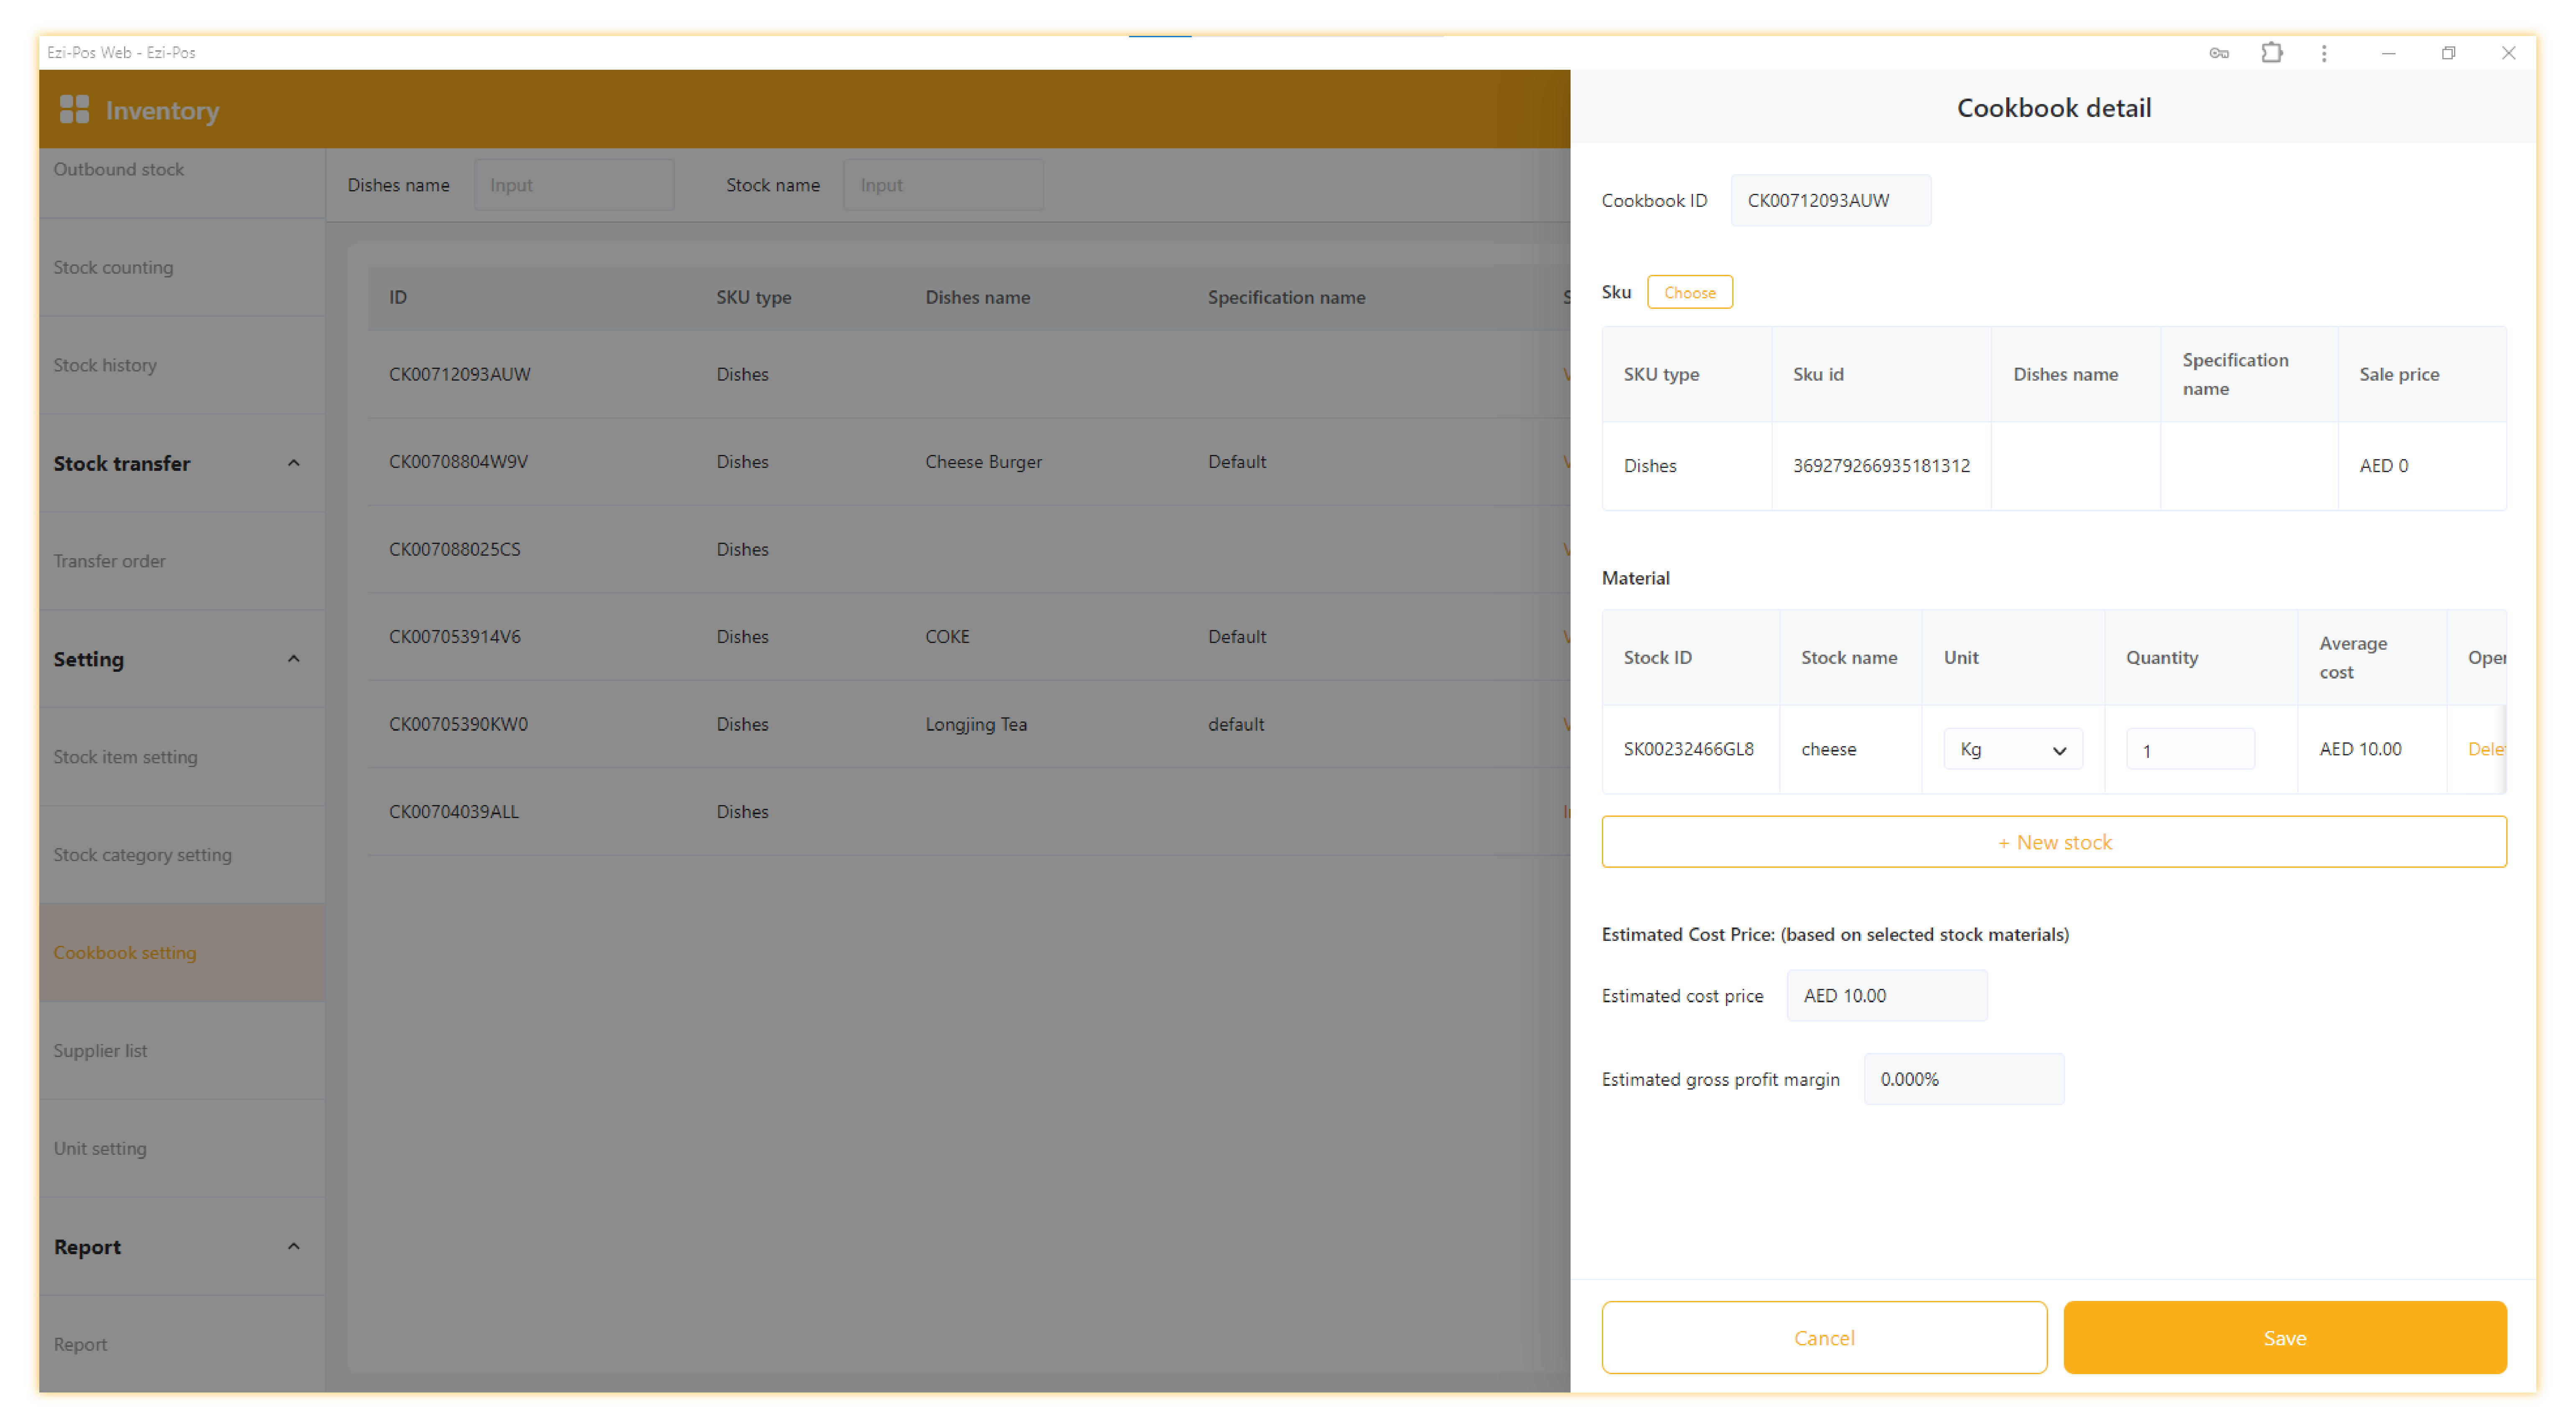2576x1428 pixels.
Task: Open the Kg unit dropdown
Action: coord(2012,750)
